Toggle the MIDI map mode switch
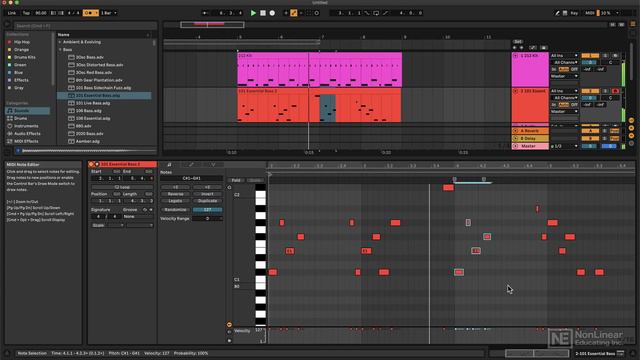This screenshot has width=640, height=360. pos(590,13)
